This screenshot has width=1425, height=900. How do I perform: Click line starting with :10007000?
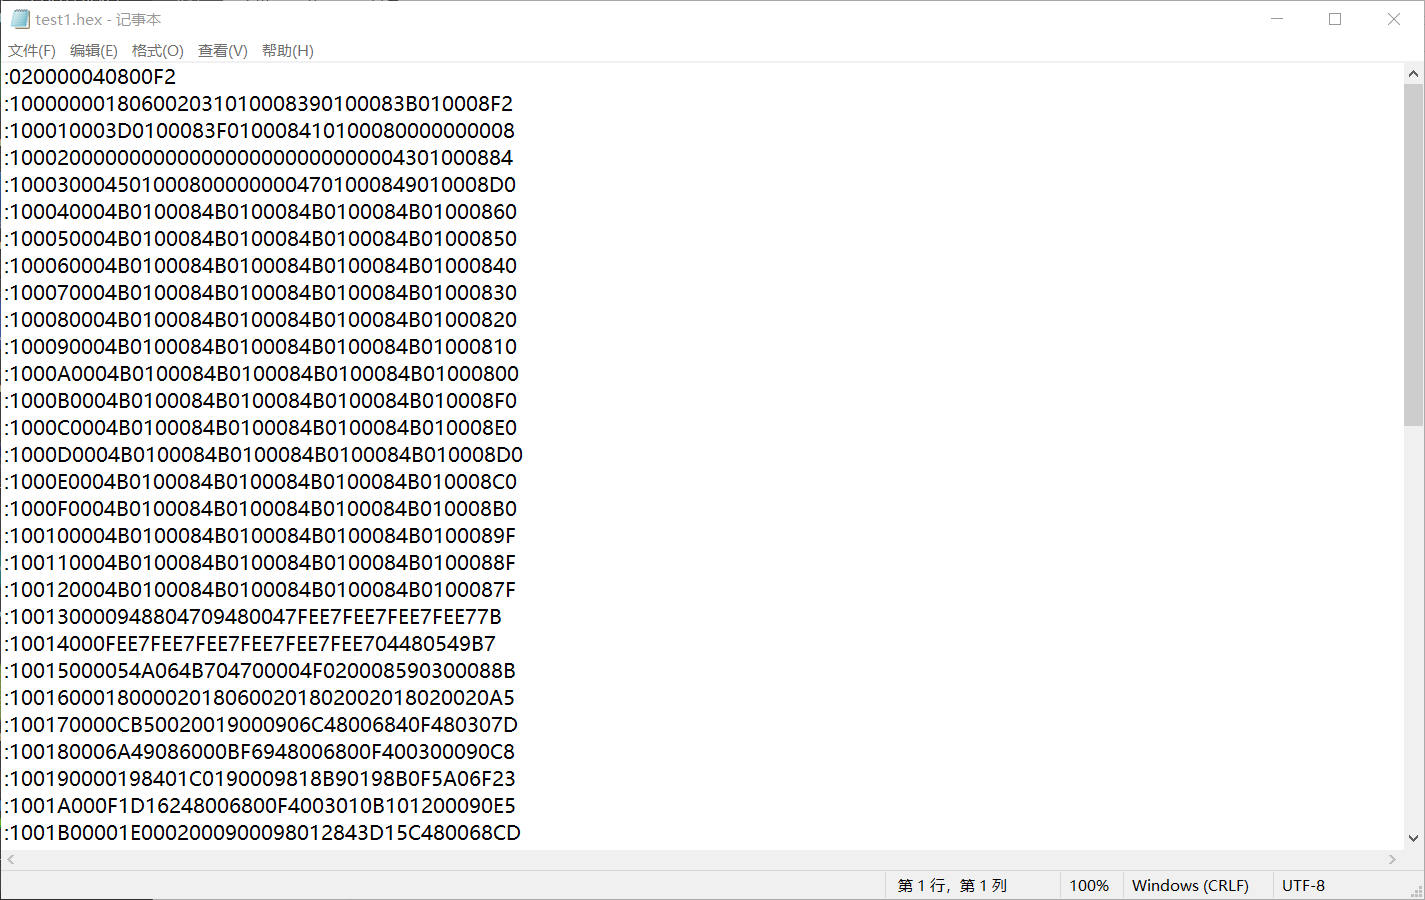(260, 293)
